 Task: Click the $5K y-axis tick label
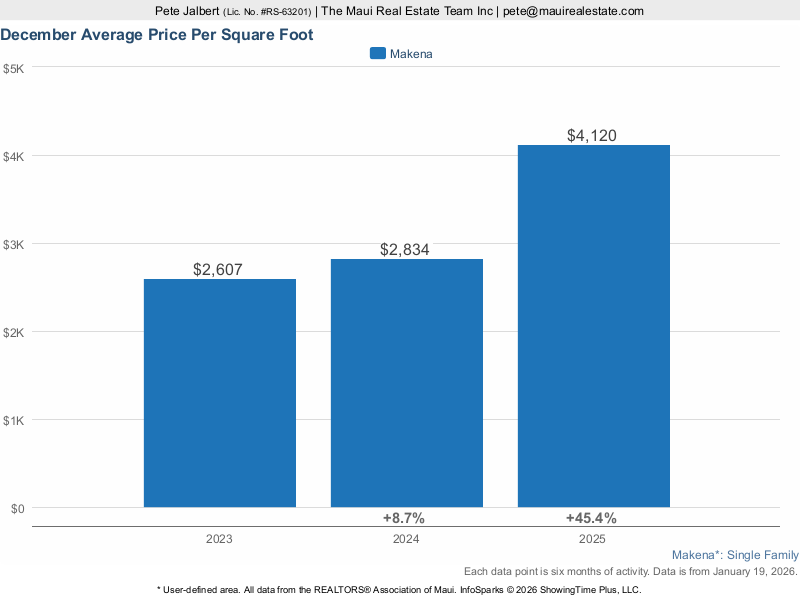point(14,68)
